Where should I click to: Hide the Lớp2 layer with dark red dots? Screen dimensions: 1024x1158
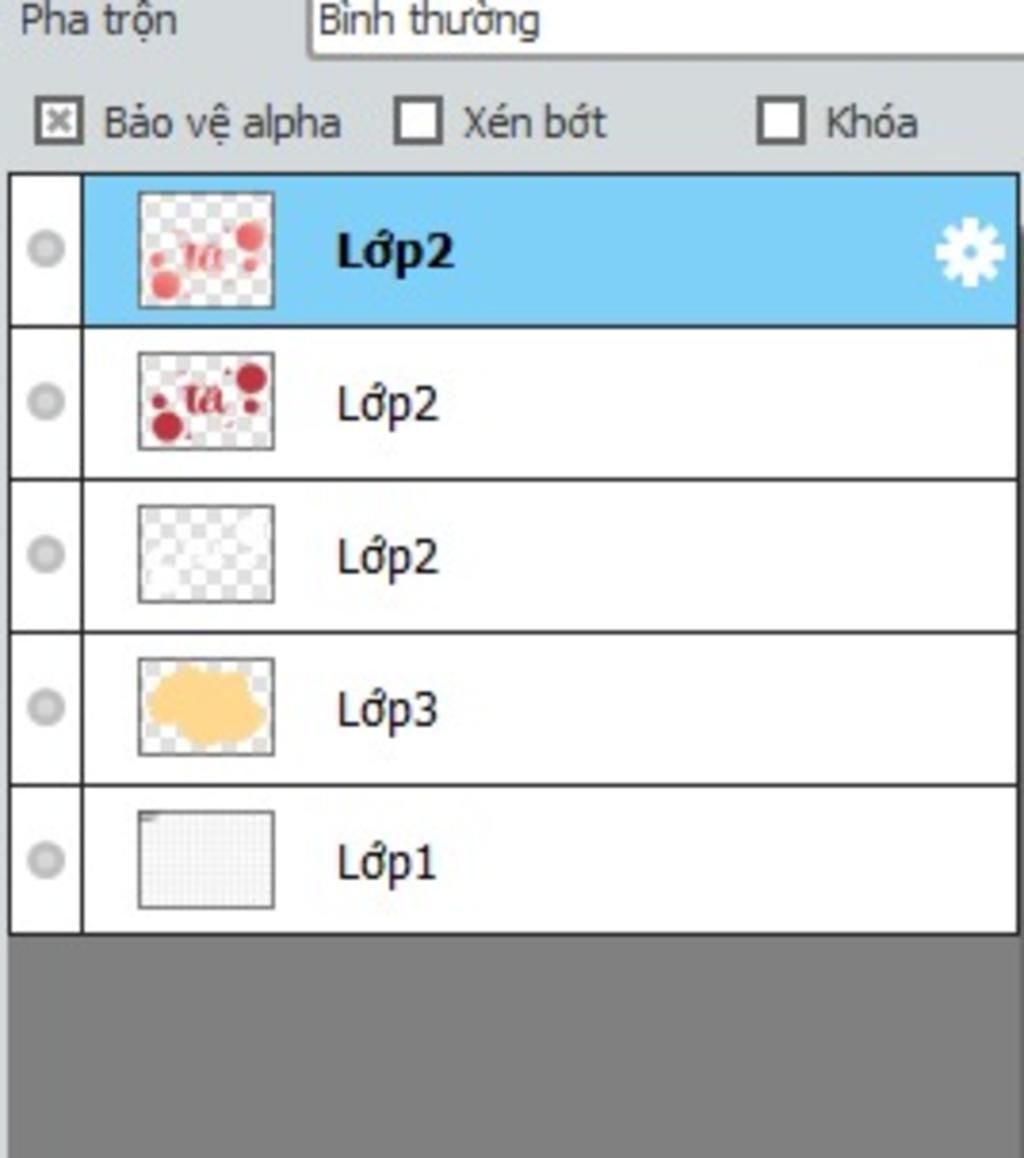pyautogui.click(x=46, y=402)
